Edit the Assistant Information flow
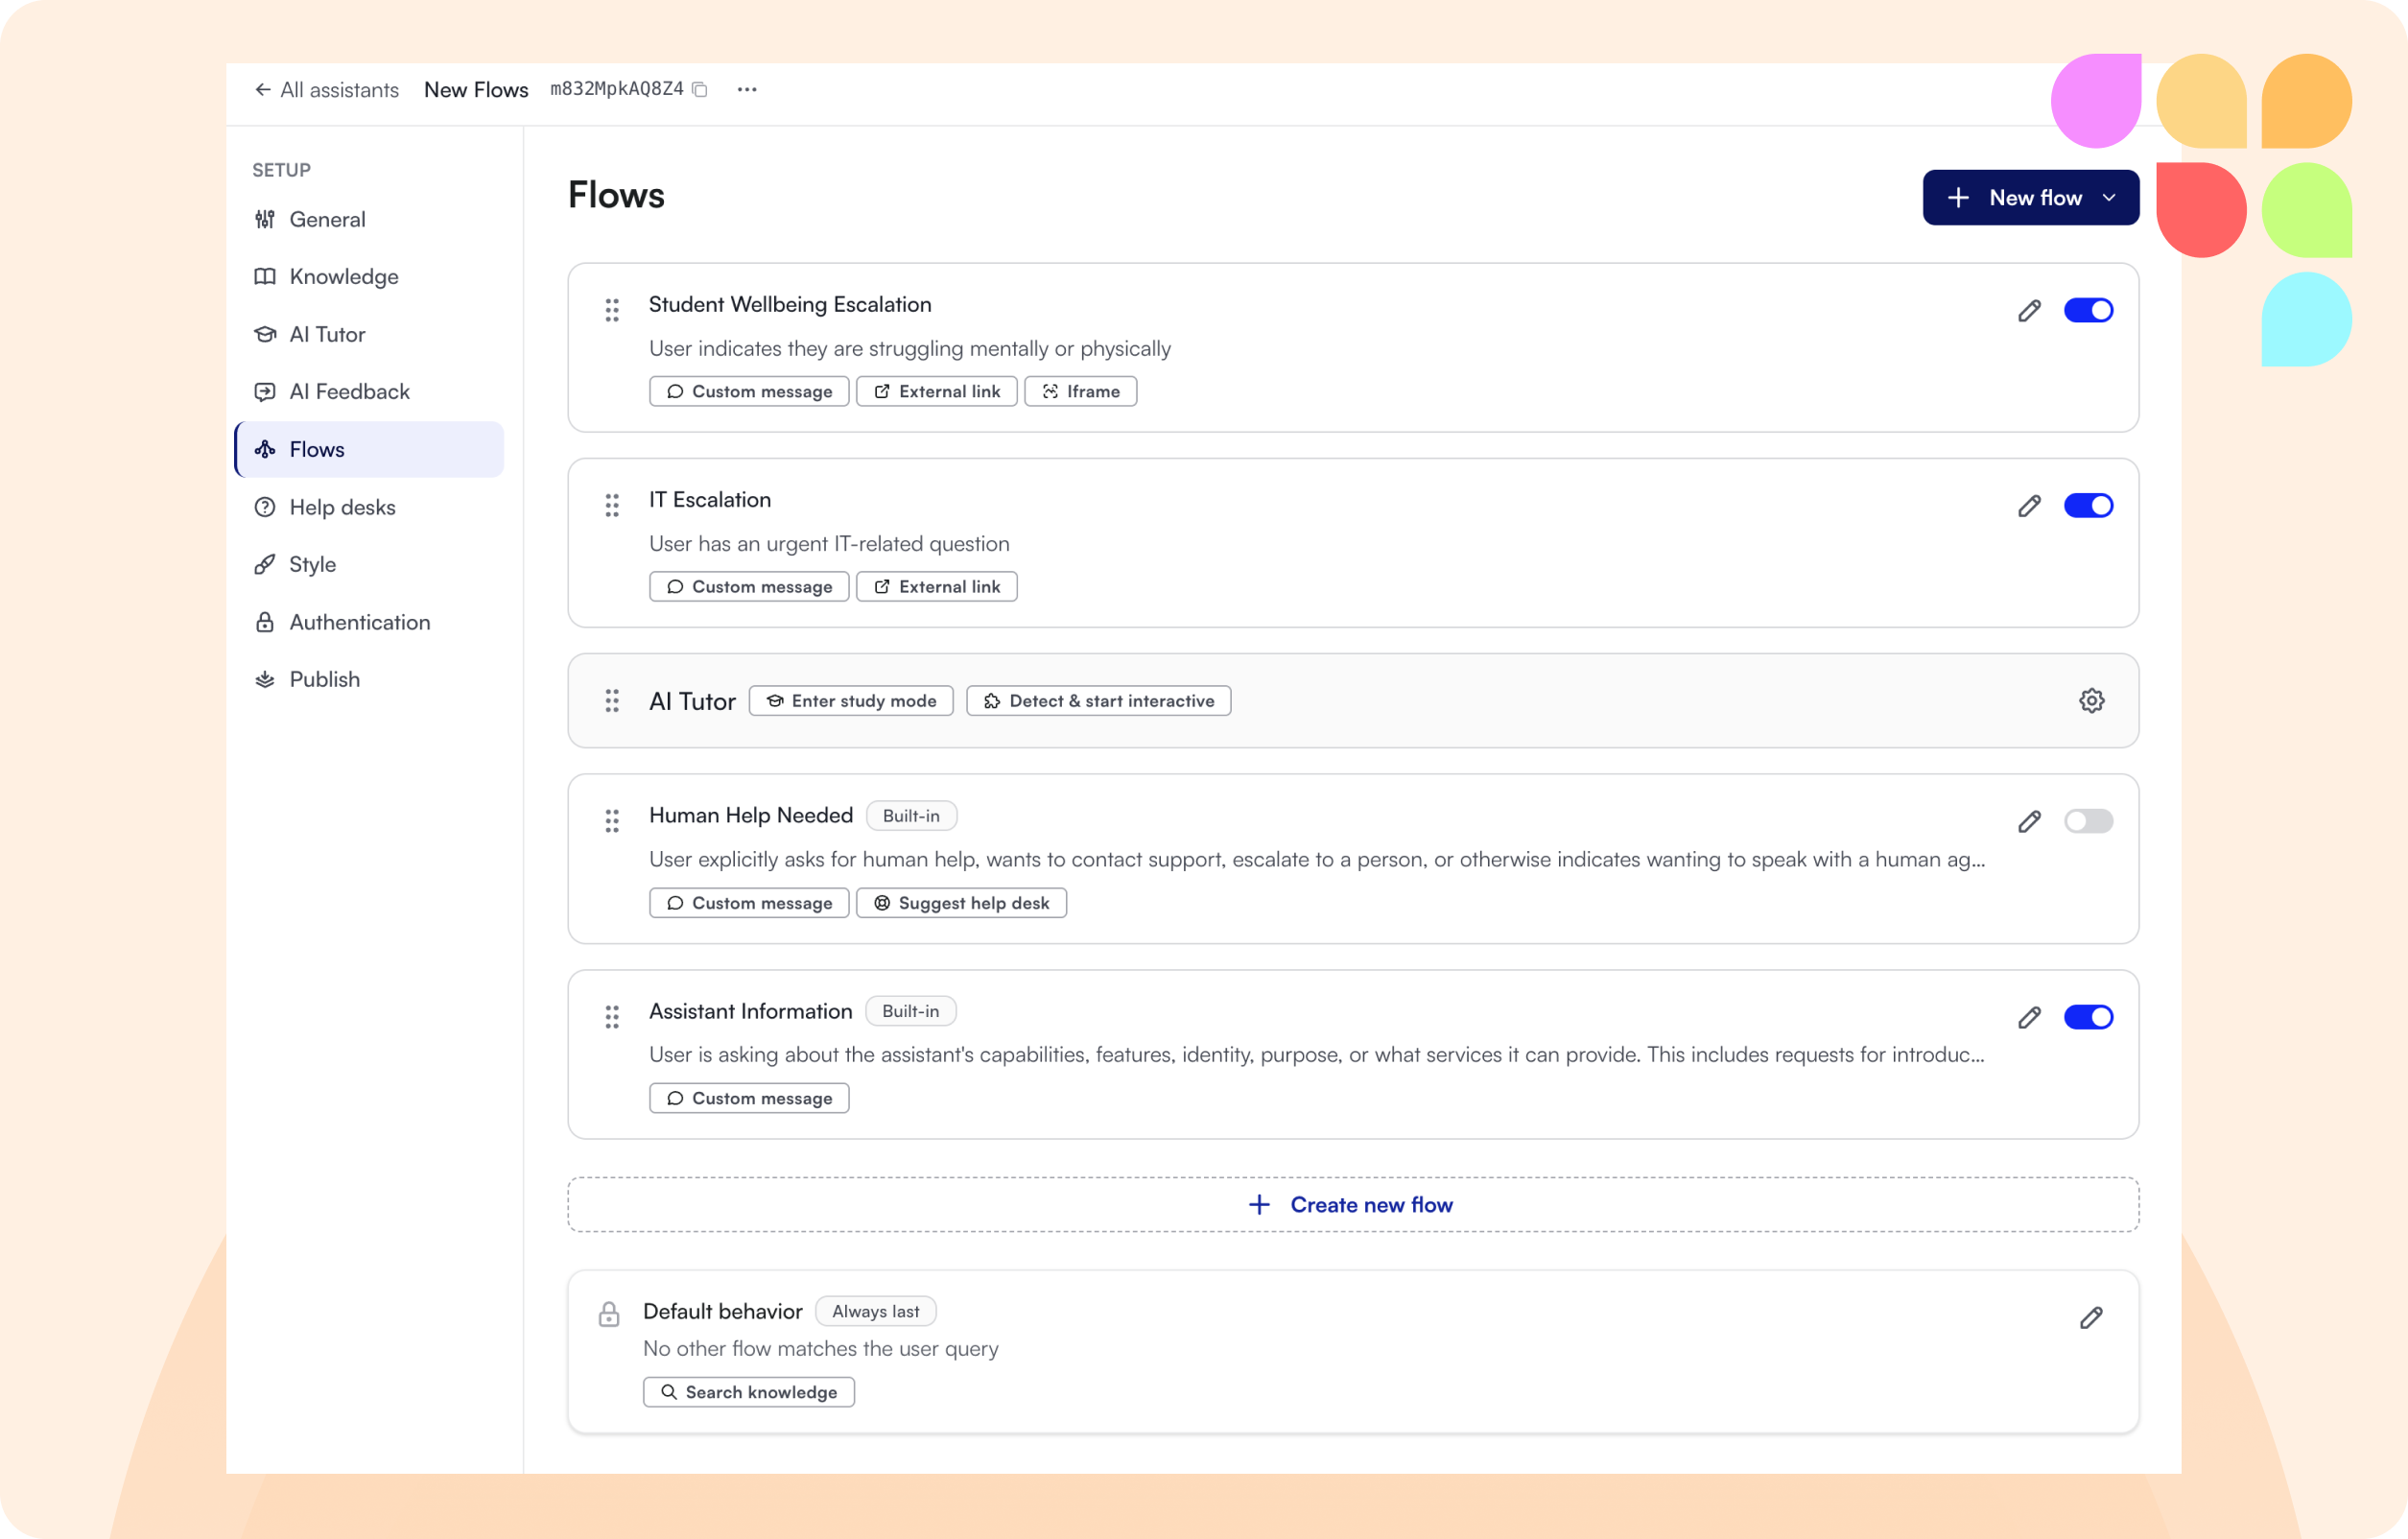The height and width of the screenshot is (1539, 2408). tap(2028, 1017)
